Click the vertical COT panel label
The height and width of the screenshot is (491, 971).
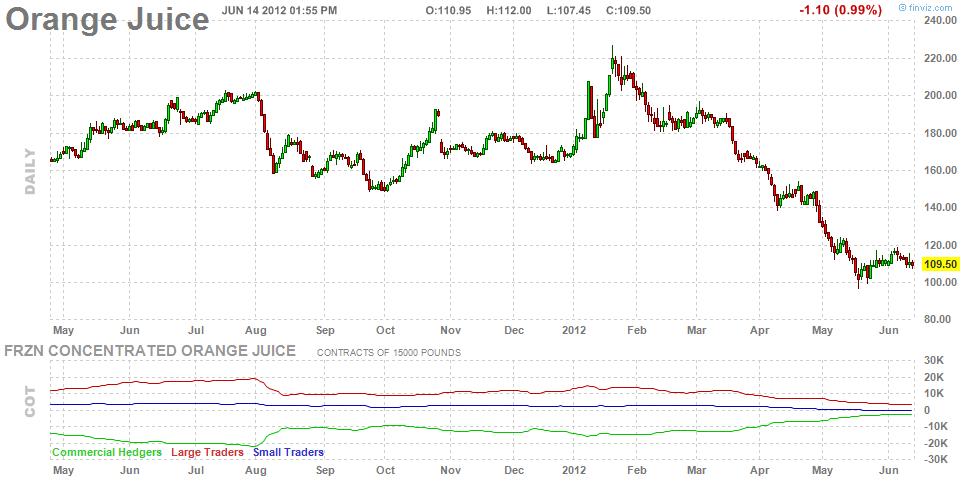pos(30,402)
